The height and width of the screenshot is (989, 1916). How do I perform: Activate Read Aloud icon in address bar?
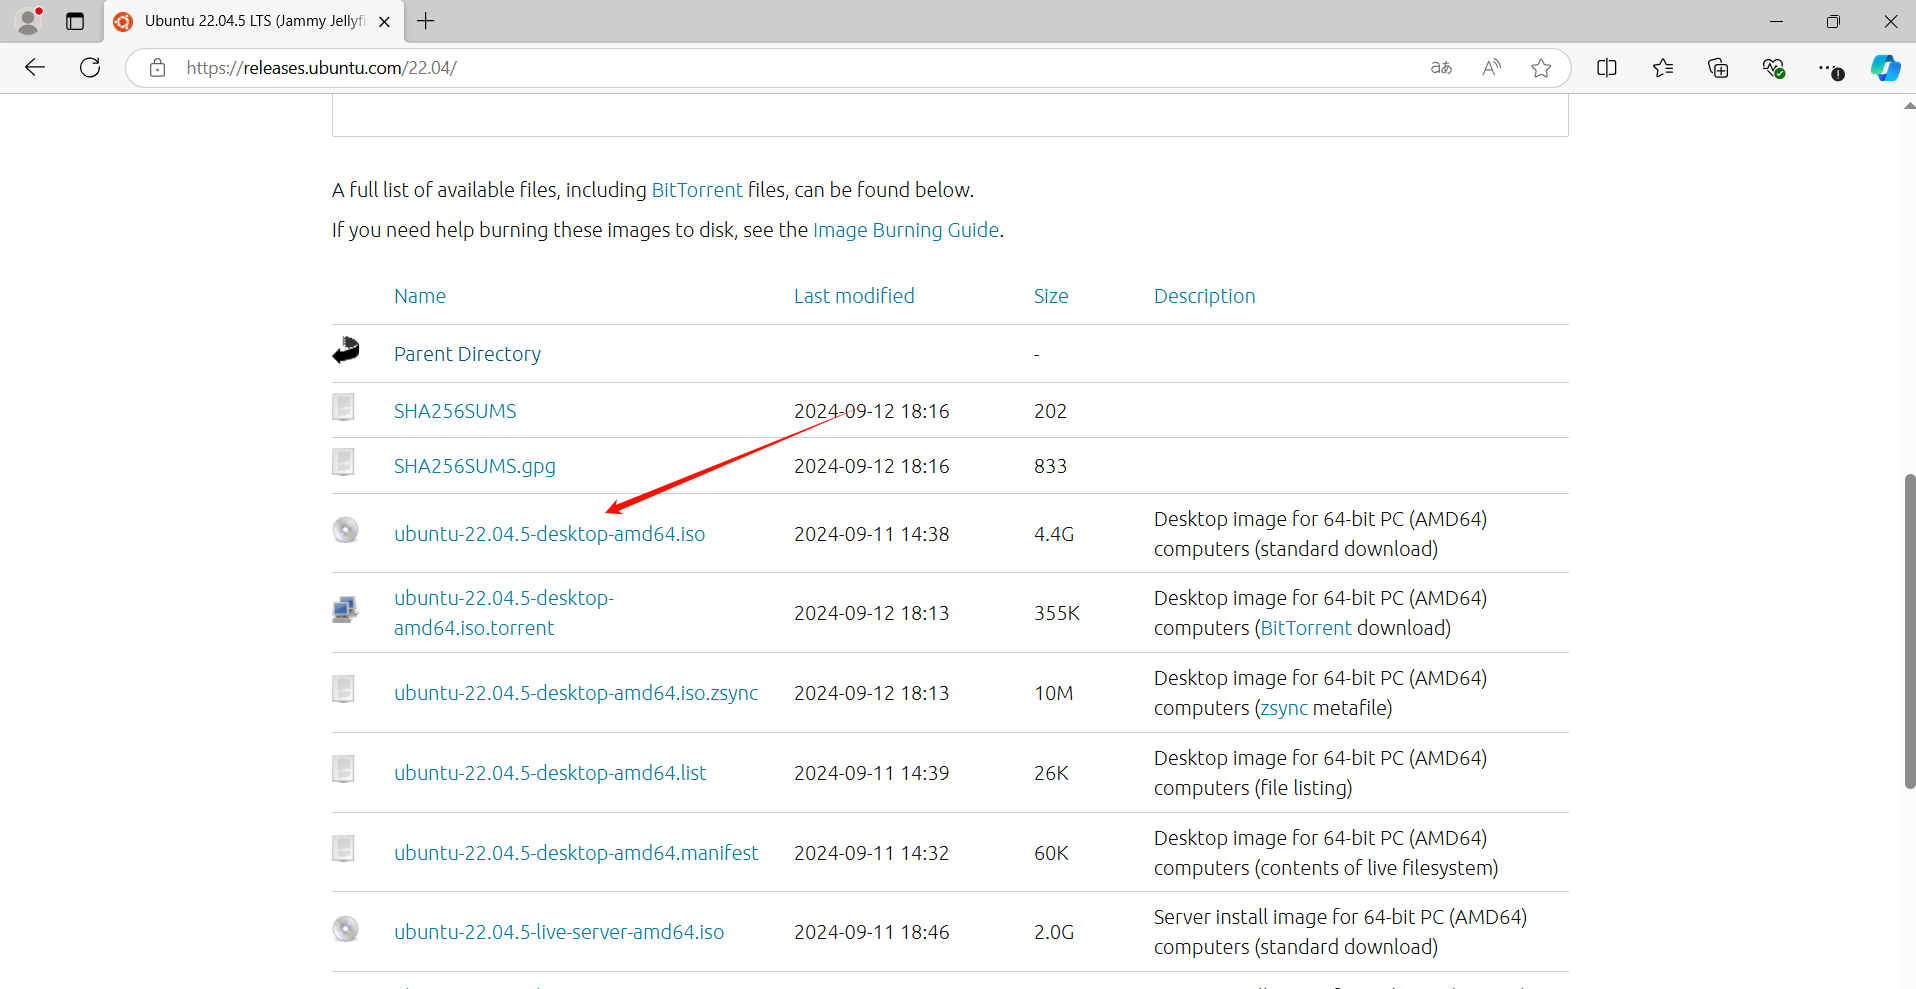click(x=1491, y=68)
